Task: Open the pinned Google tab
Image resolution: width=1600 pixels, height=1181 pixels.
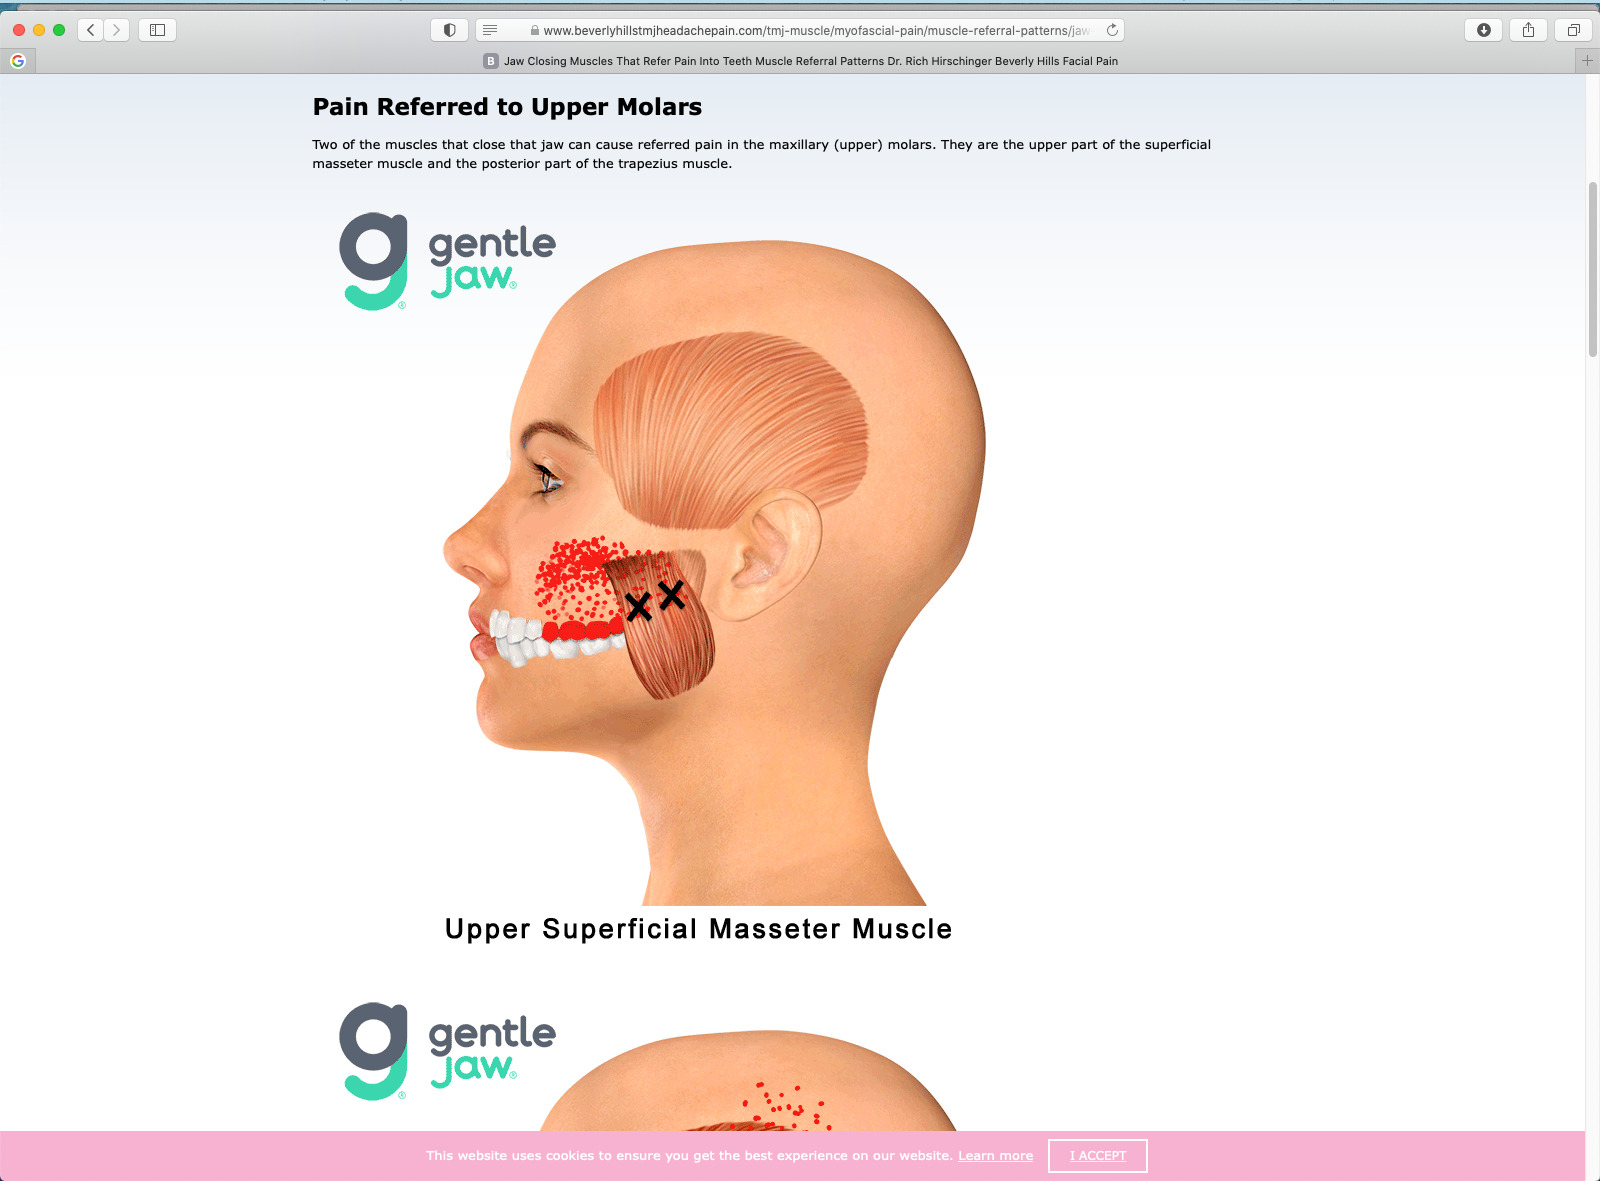Action: [18, 61]
